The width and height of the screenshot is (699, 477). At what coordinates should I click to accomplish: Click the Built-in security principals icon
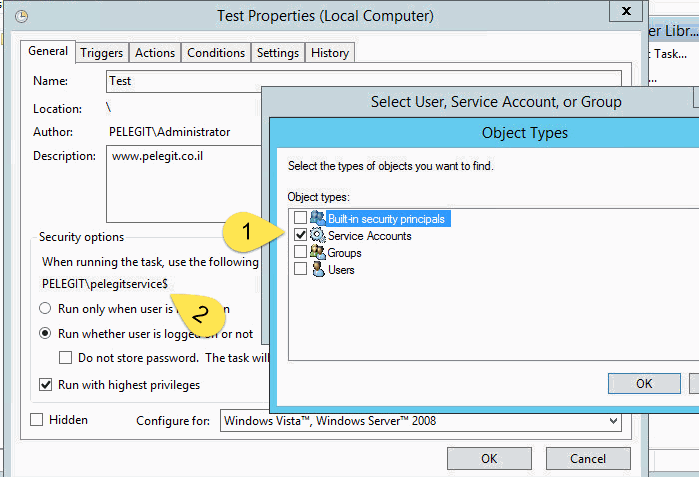click(x=317, y=218)
